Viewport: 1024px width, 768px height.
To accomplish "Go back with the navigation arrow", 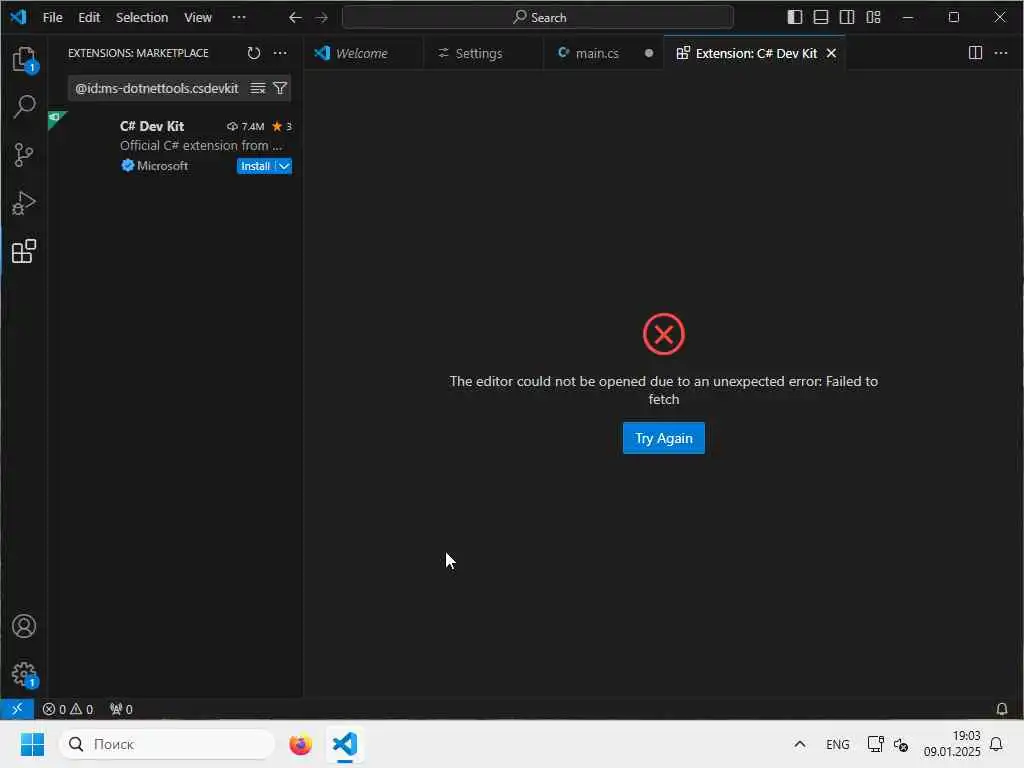I will tap(295, 18).
